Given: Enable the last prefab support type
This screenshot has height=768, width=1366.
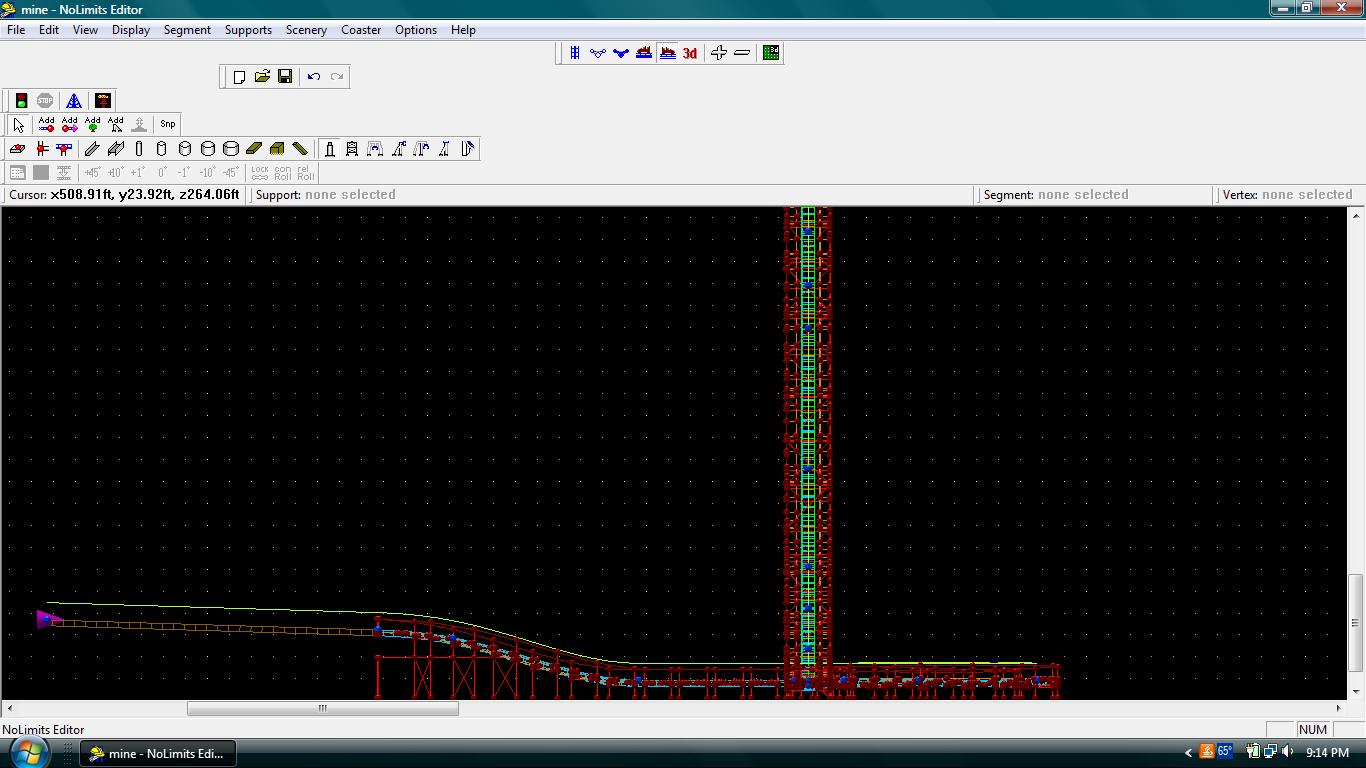Looking at the screenshot, I should [x=467, y=149].
